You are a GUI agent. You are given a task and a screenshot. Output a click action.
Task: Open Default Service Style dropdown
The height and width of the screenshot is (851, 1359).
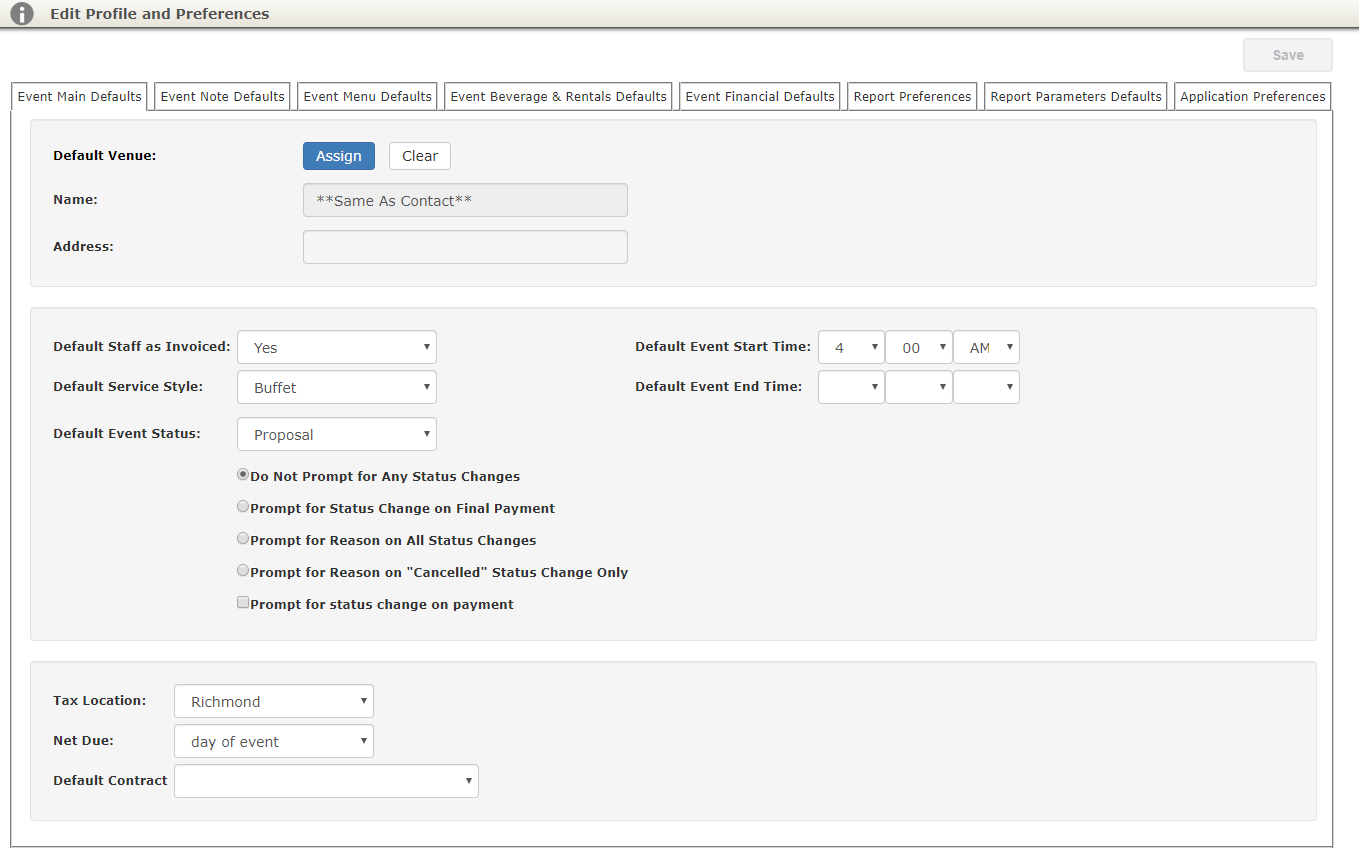[337, 387]
